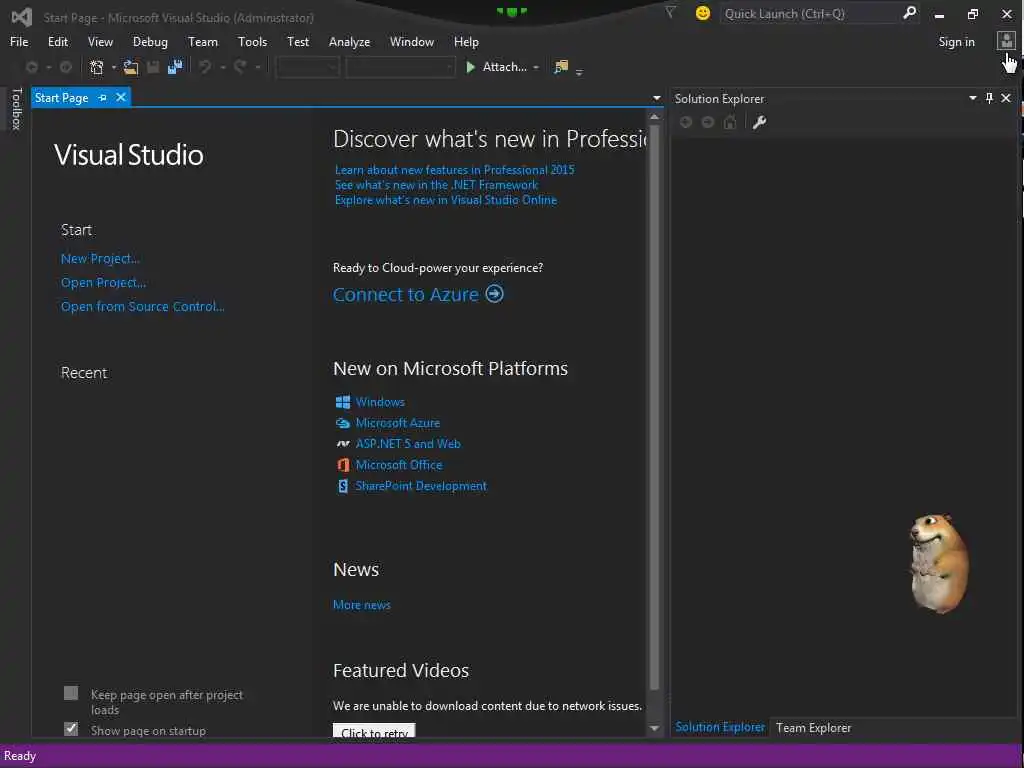1024x768 pixels.
Task: Click the Solution Explorer Home icon
Action: pyautogui.click(x=730, y=122)
